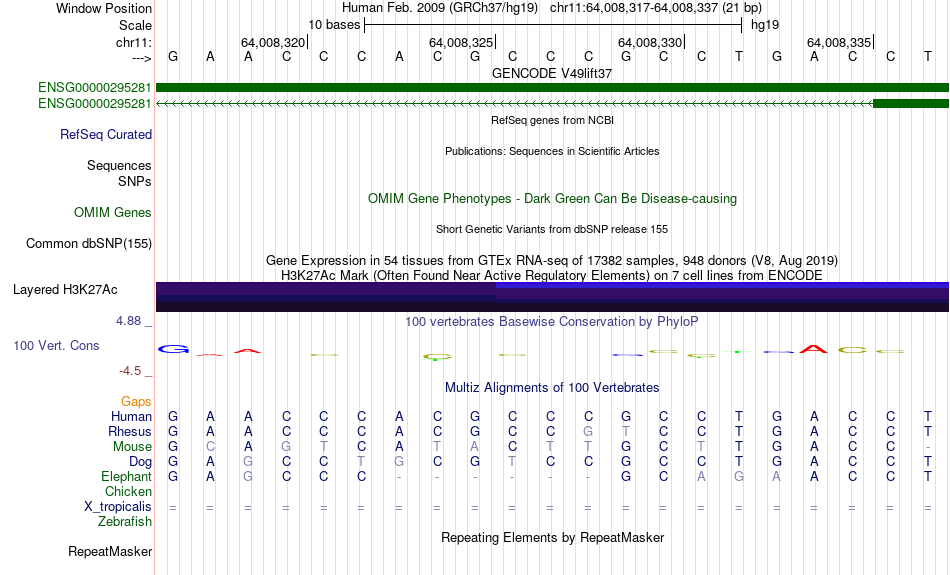Click the Chicken species row label
Screen dimensions: 950x575
click(128, 491)
